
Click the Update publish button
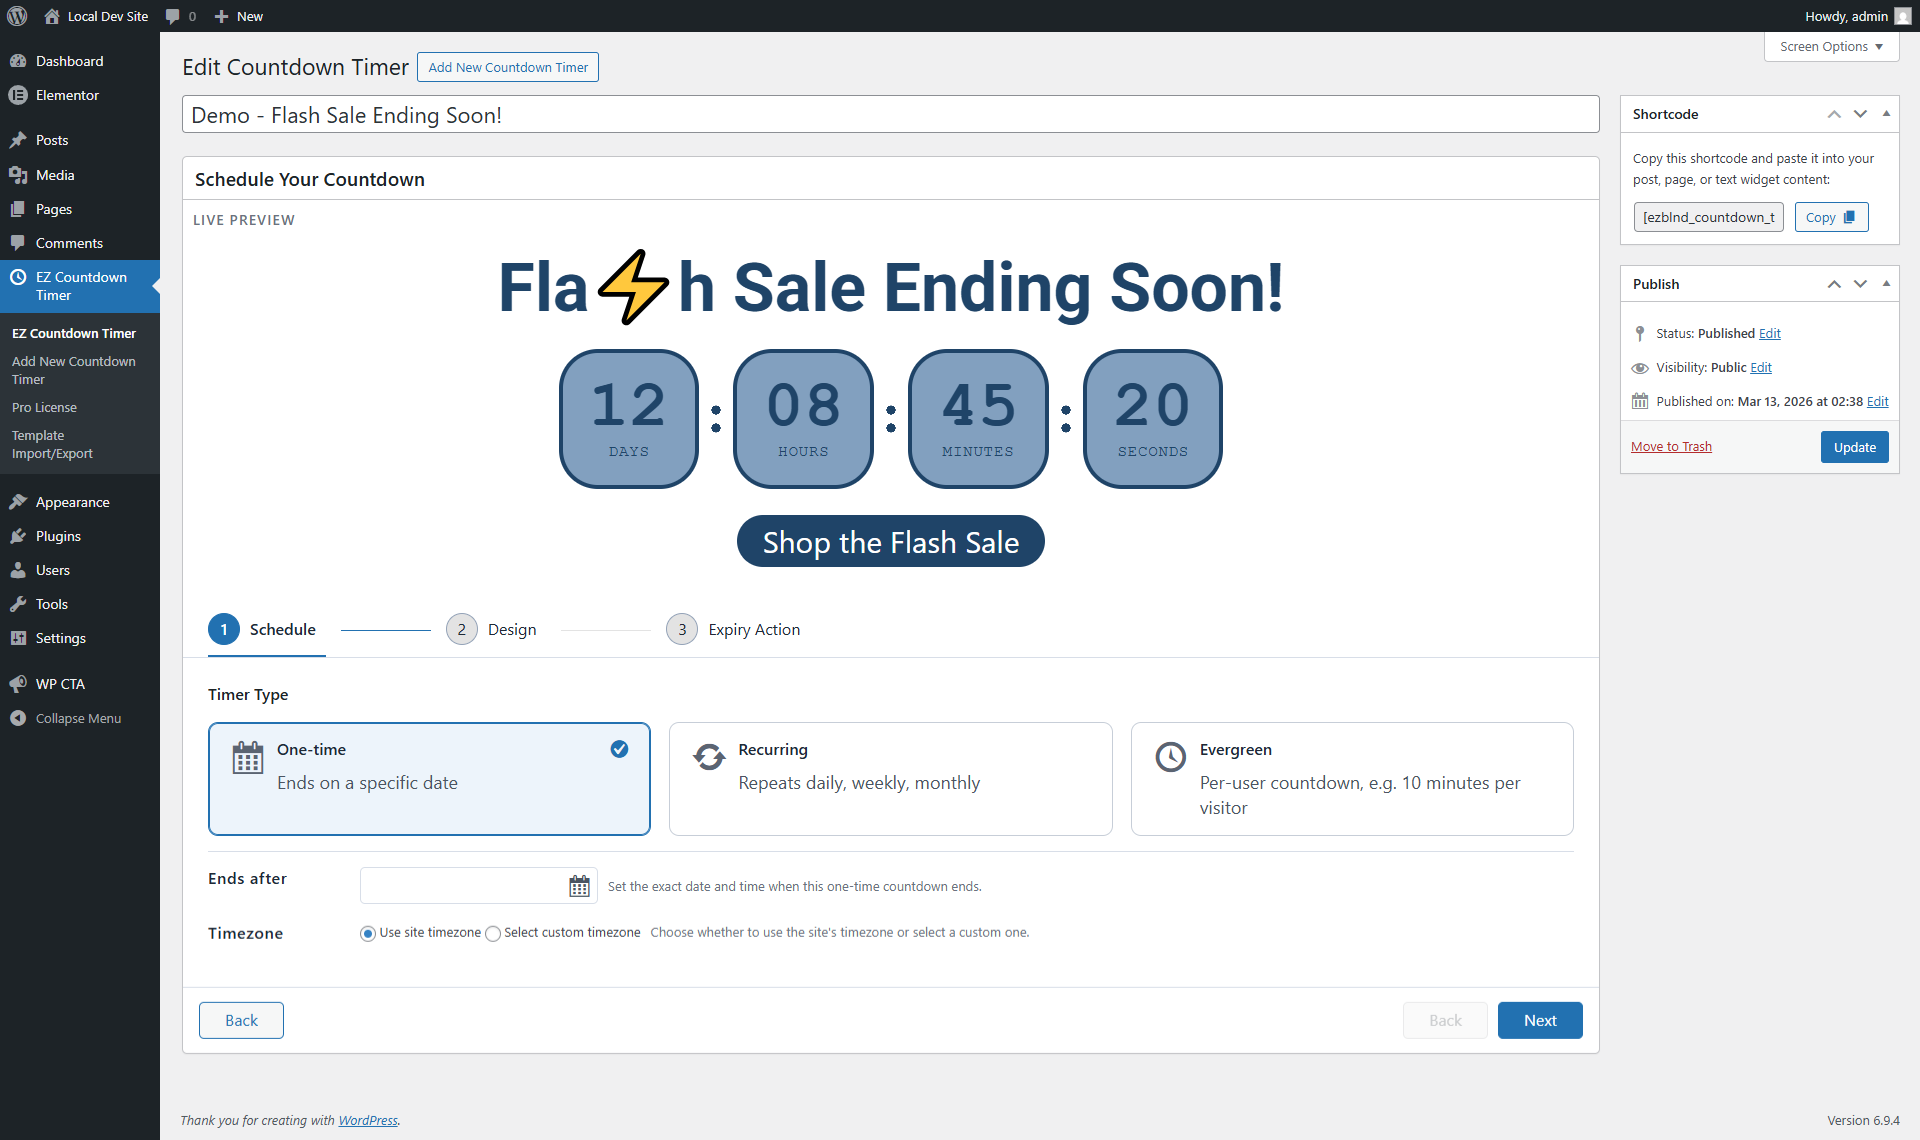(x=1854, y=447)
